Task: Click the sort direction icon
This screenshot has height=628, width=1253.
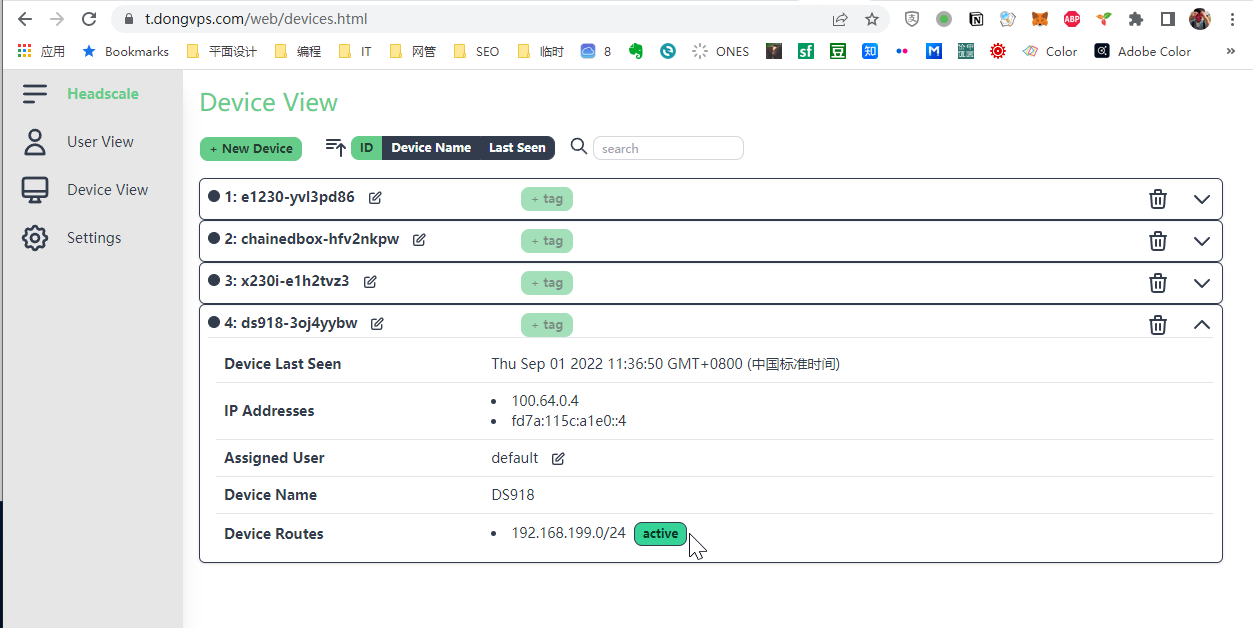Action: 336,148
